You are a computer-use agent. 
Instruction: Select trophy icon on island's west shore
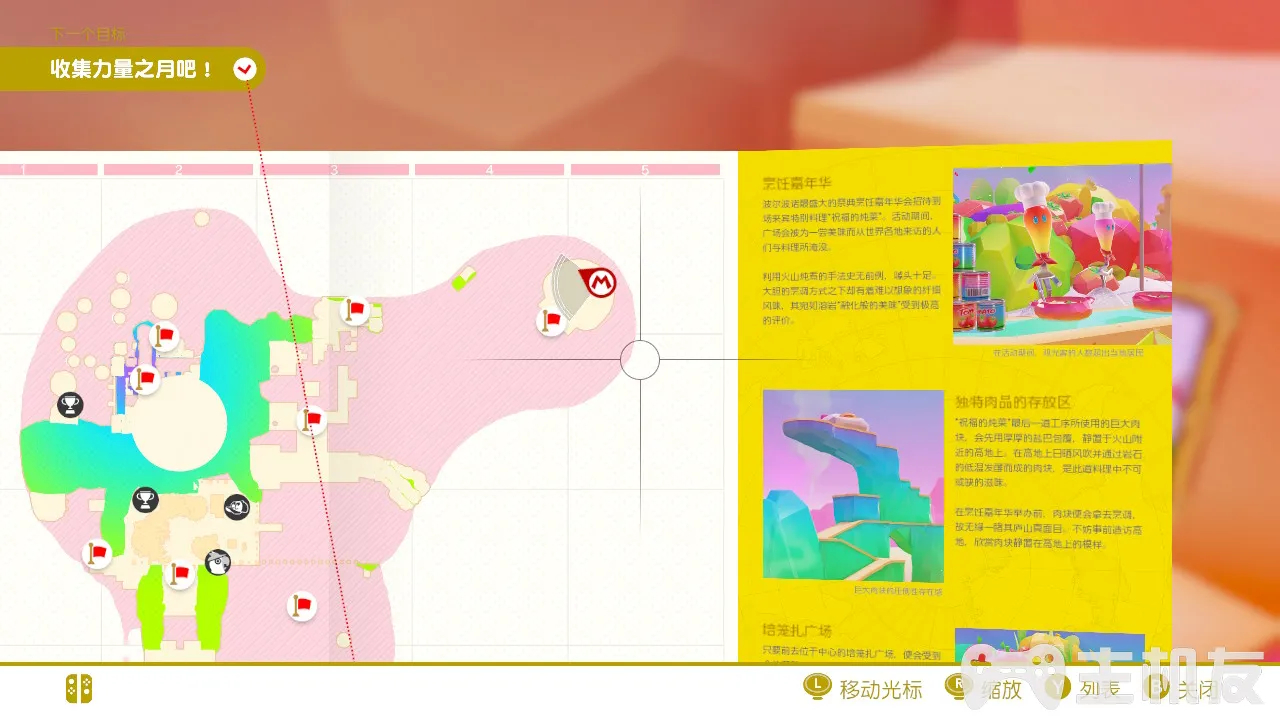point(70,405)
